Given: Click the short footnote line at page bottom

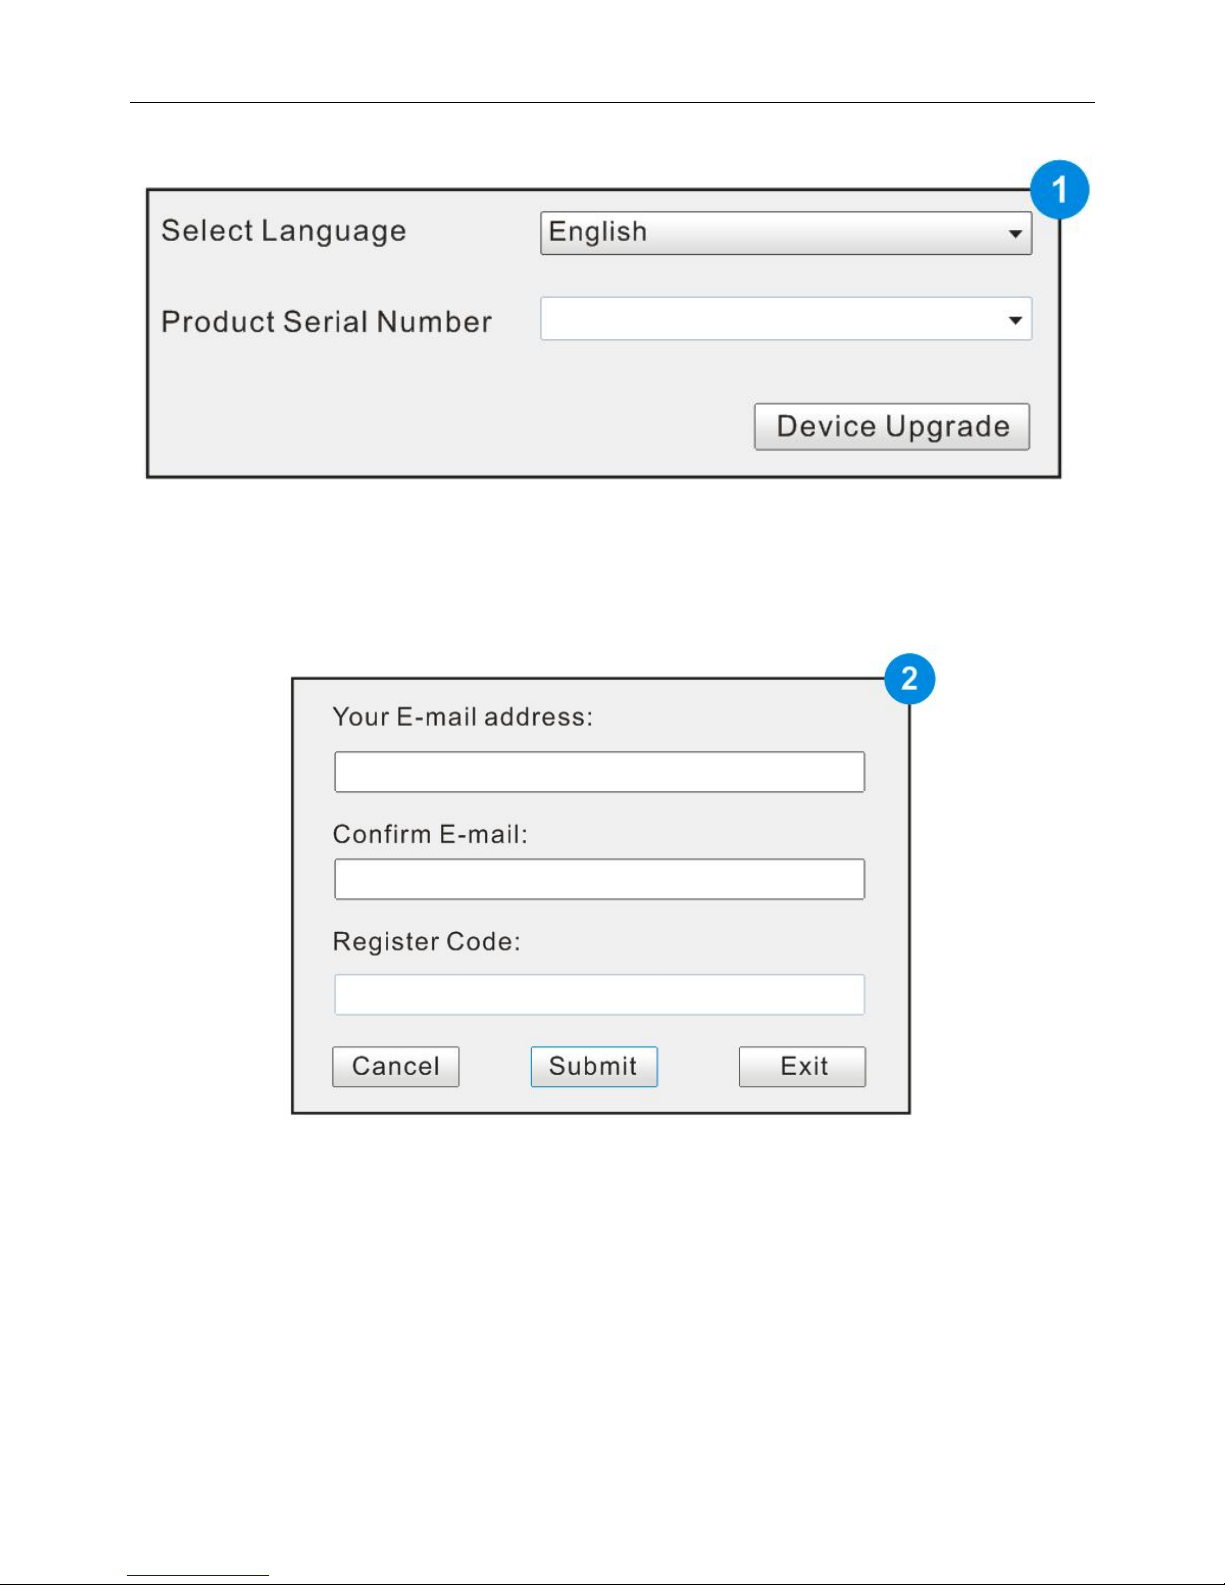Looking at the screenshot, I should [x=198, y=1576].
